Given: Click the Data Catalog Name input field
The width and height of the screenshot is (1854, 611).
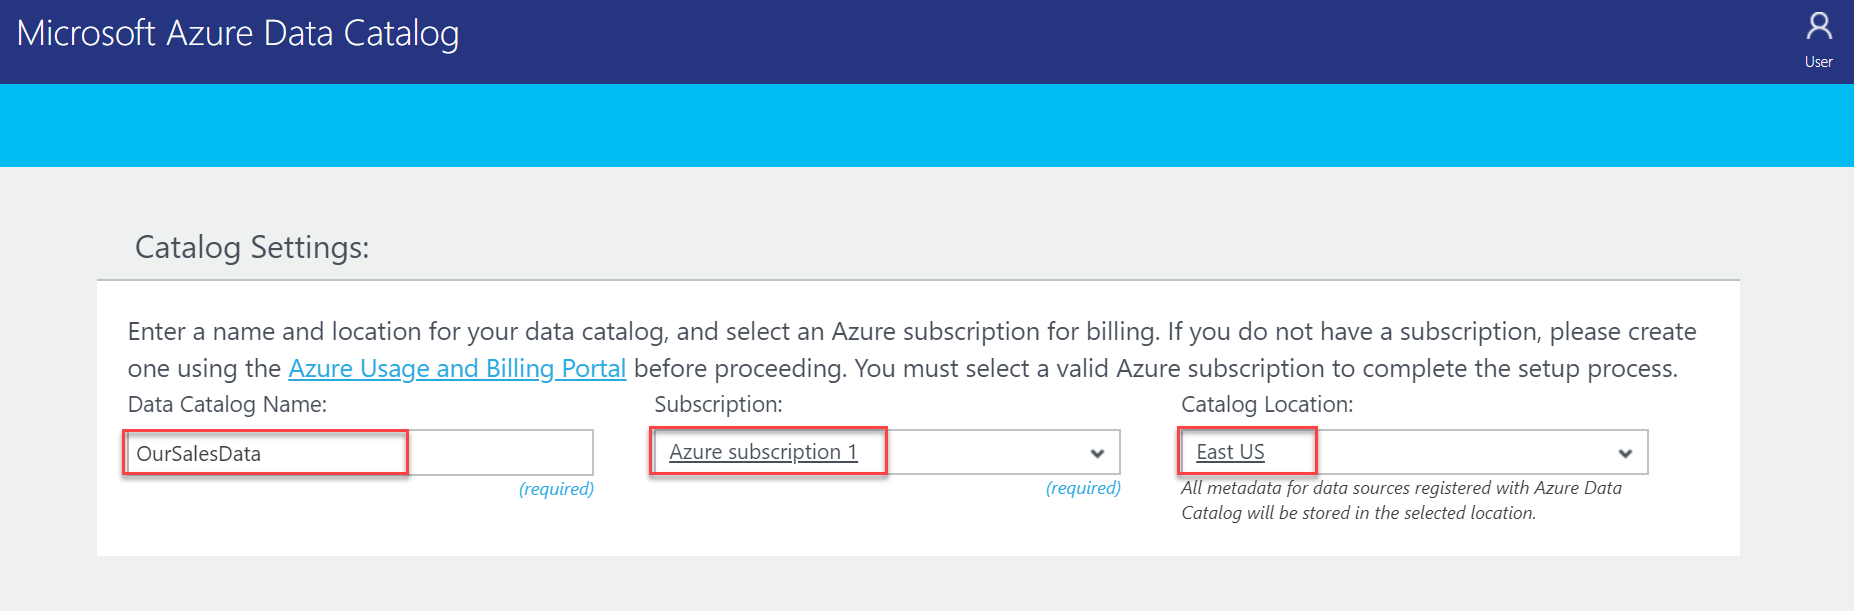Looking at the screenshot, I should (360, 453).
